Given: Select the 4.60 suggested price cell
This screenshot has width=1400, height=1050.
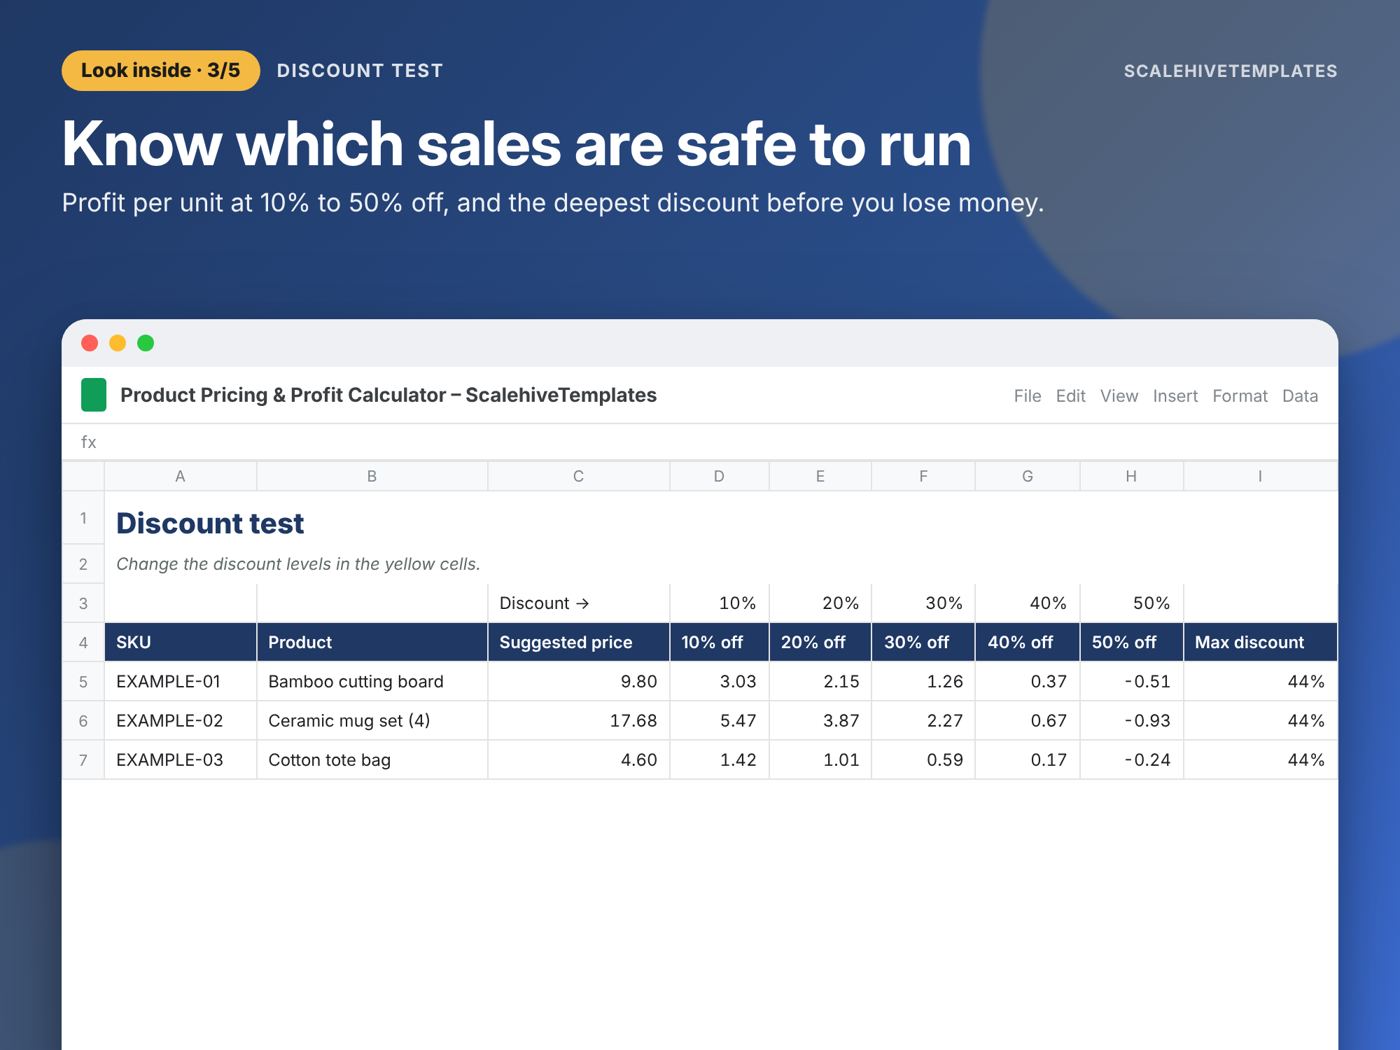Looking at the screenshot, I should click(578, 760).
